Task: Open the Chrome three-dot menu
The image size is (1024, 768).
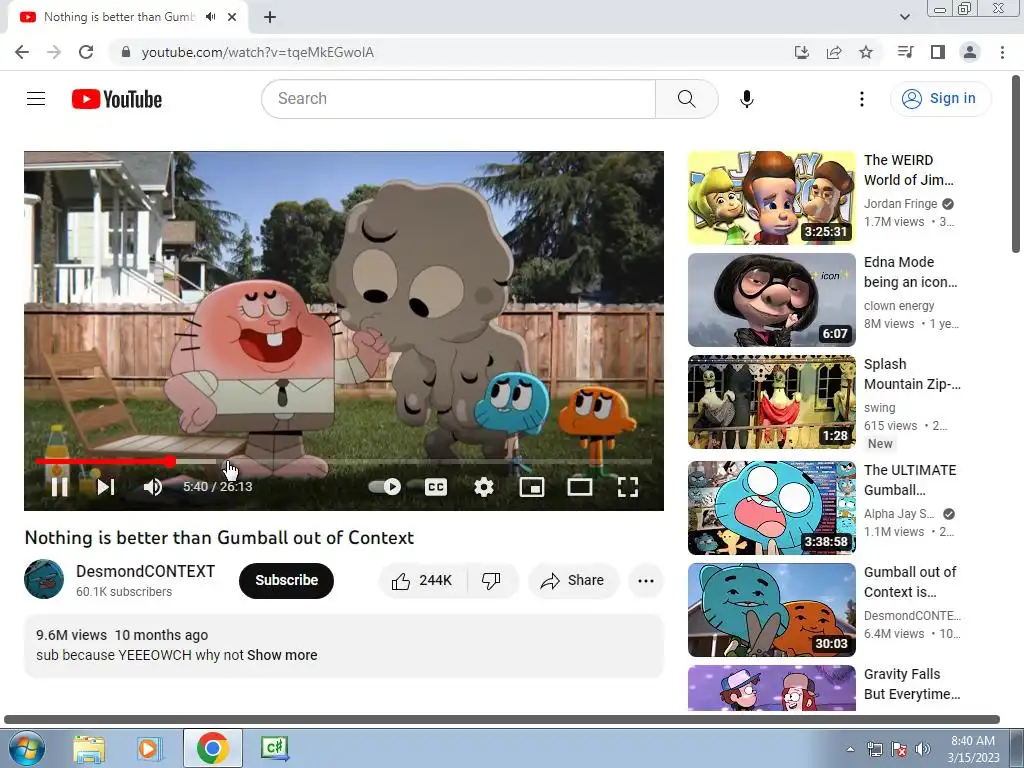Action: [x=1002, y=52]
